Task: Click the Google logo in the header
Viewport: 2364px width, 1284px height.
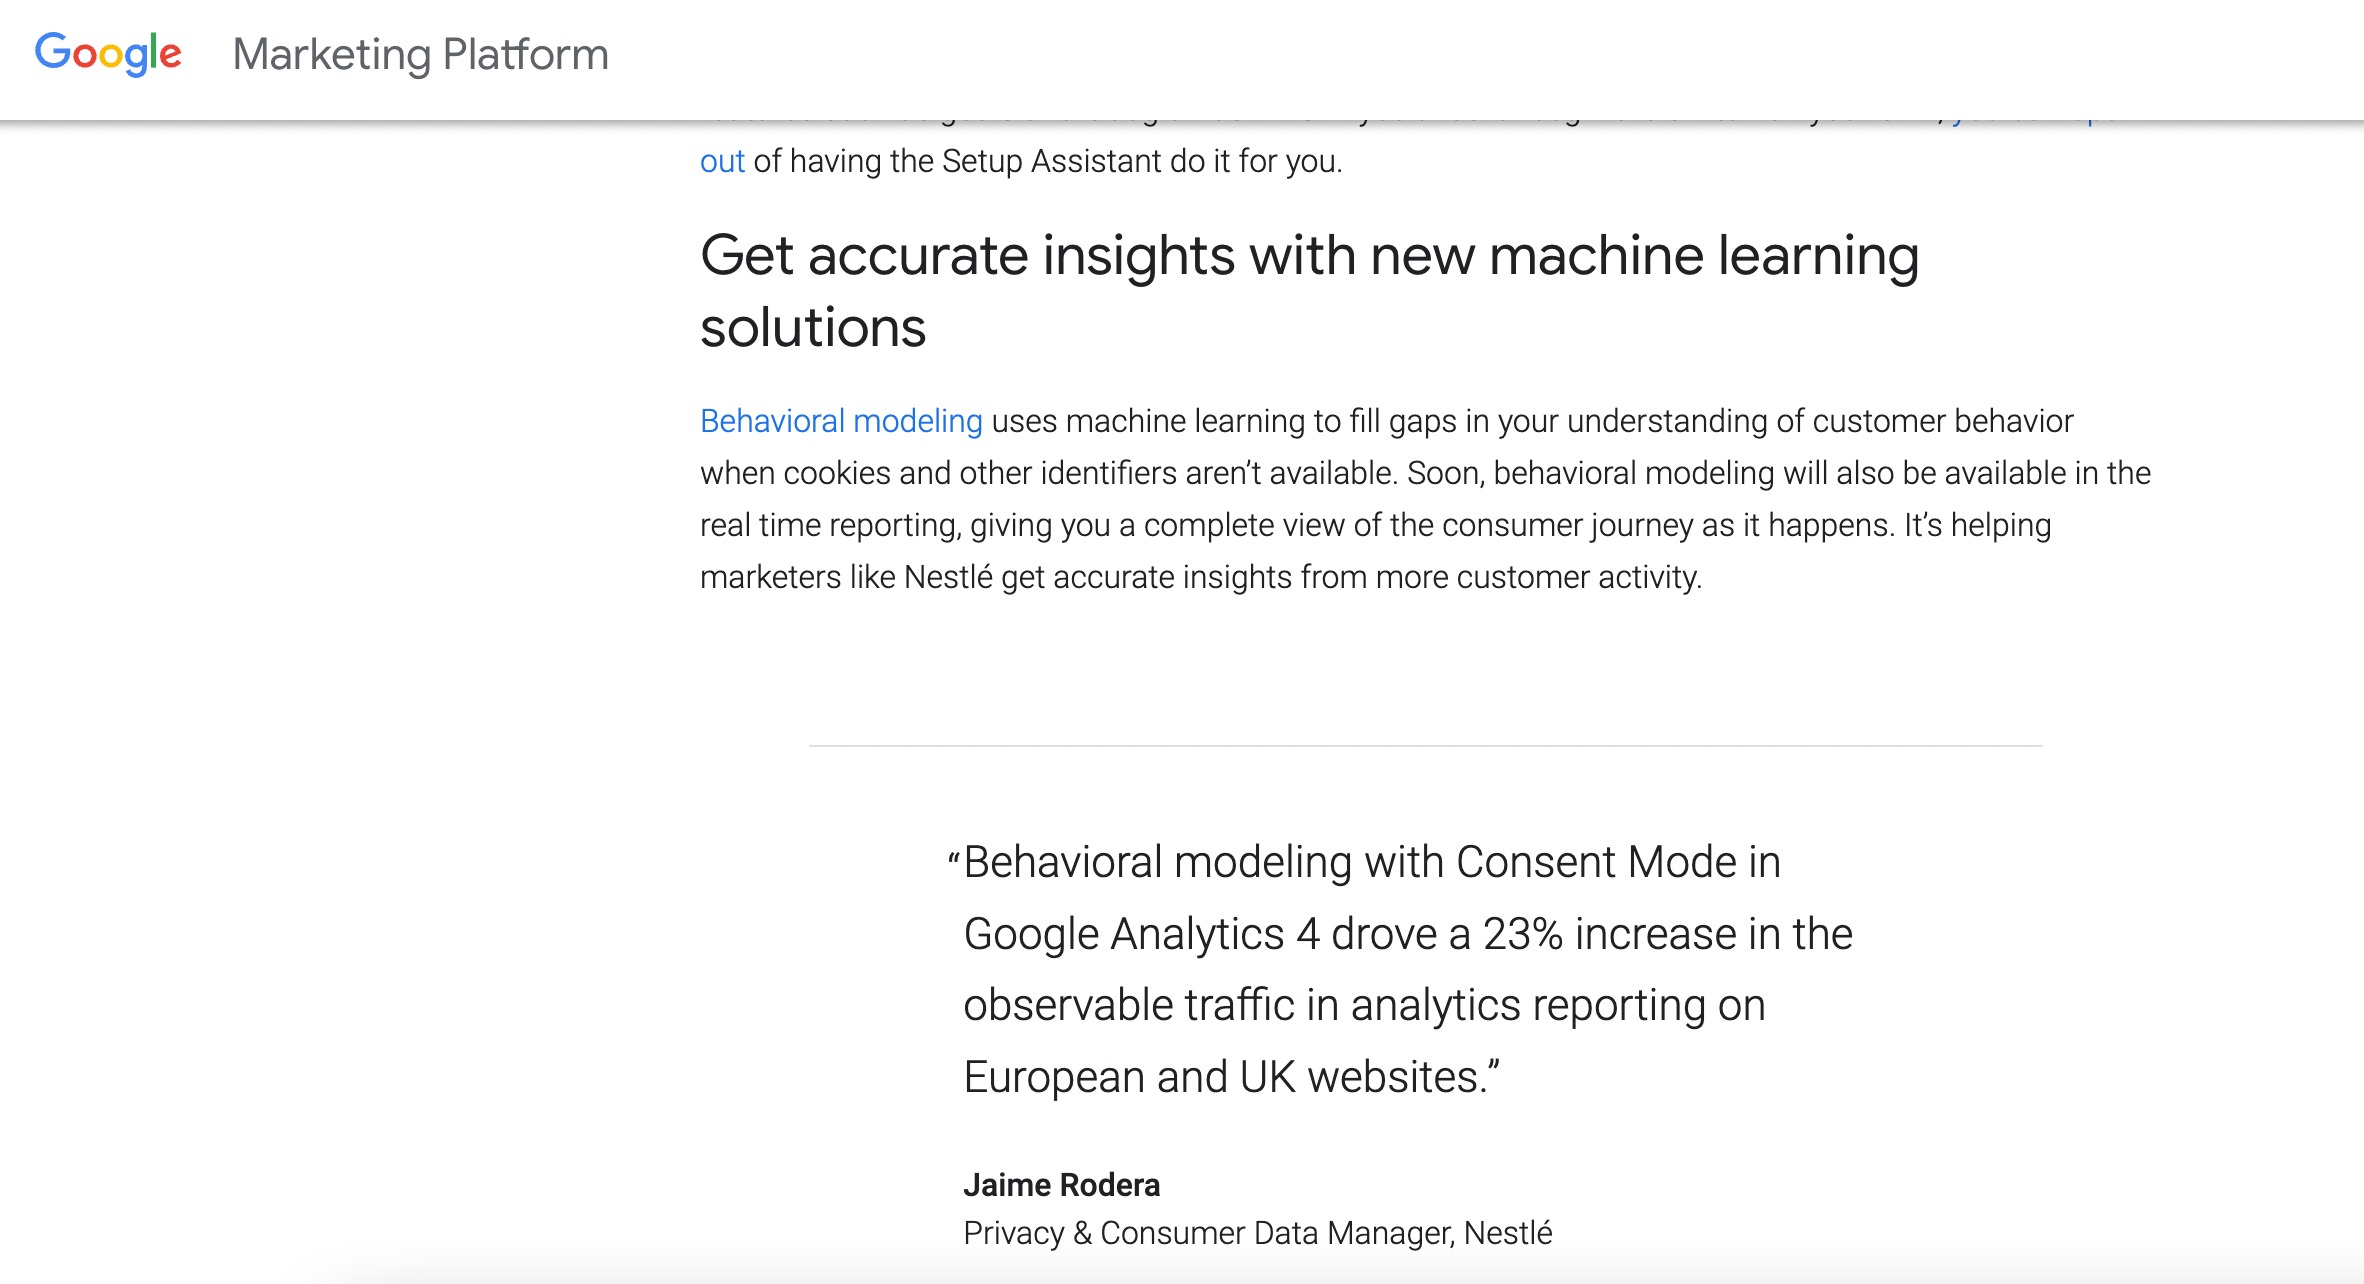Action: (x=108, y=54)
